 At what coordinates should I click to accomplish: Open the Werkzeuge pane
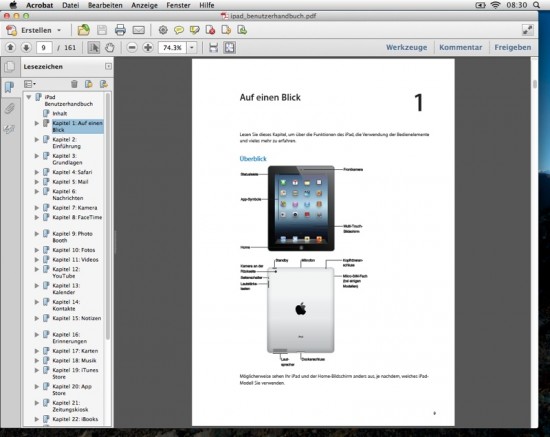click(407, 47)
